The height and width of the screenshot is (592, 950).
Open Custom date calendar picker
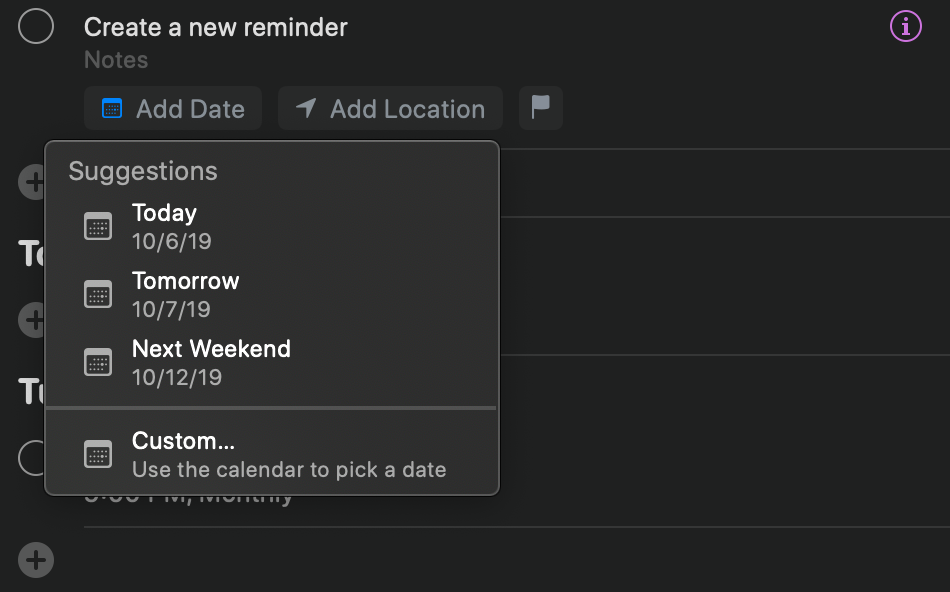(288, 454)
